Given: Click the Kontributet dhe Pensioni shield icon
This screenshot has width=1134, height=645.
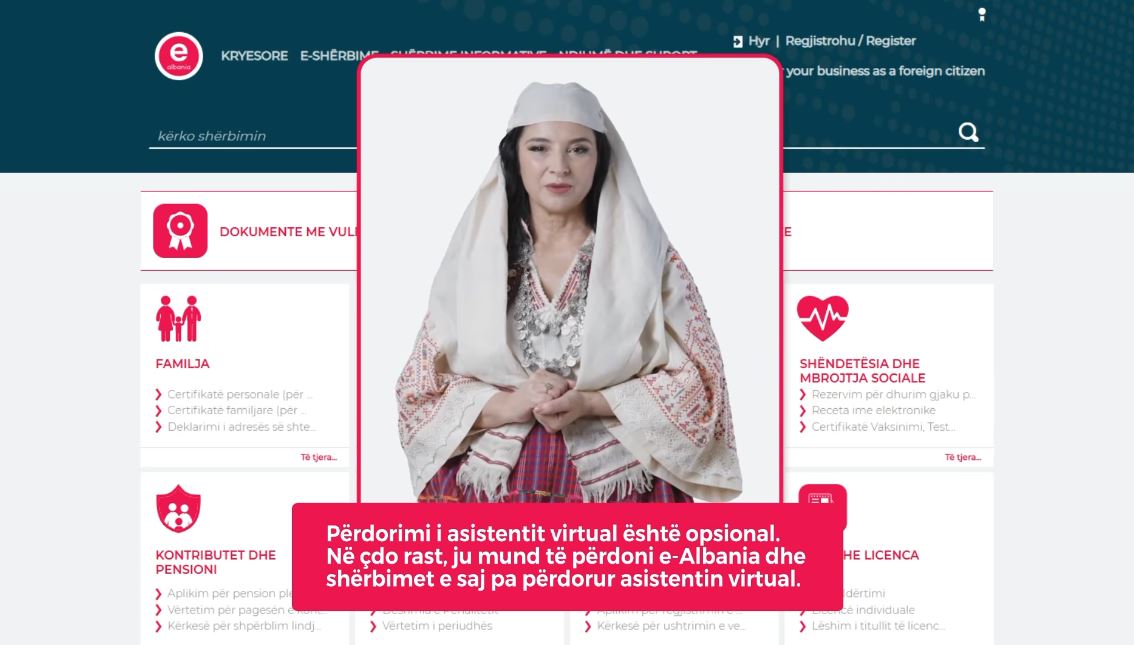Looking at the screenshot, I should coord(179,508).
